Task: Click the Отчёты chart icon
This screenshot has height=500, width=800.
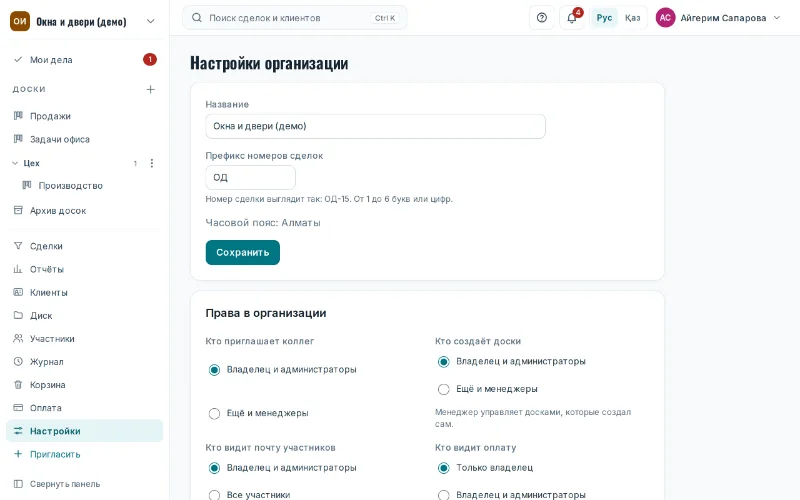Action: [x=18, y=269]
